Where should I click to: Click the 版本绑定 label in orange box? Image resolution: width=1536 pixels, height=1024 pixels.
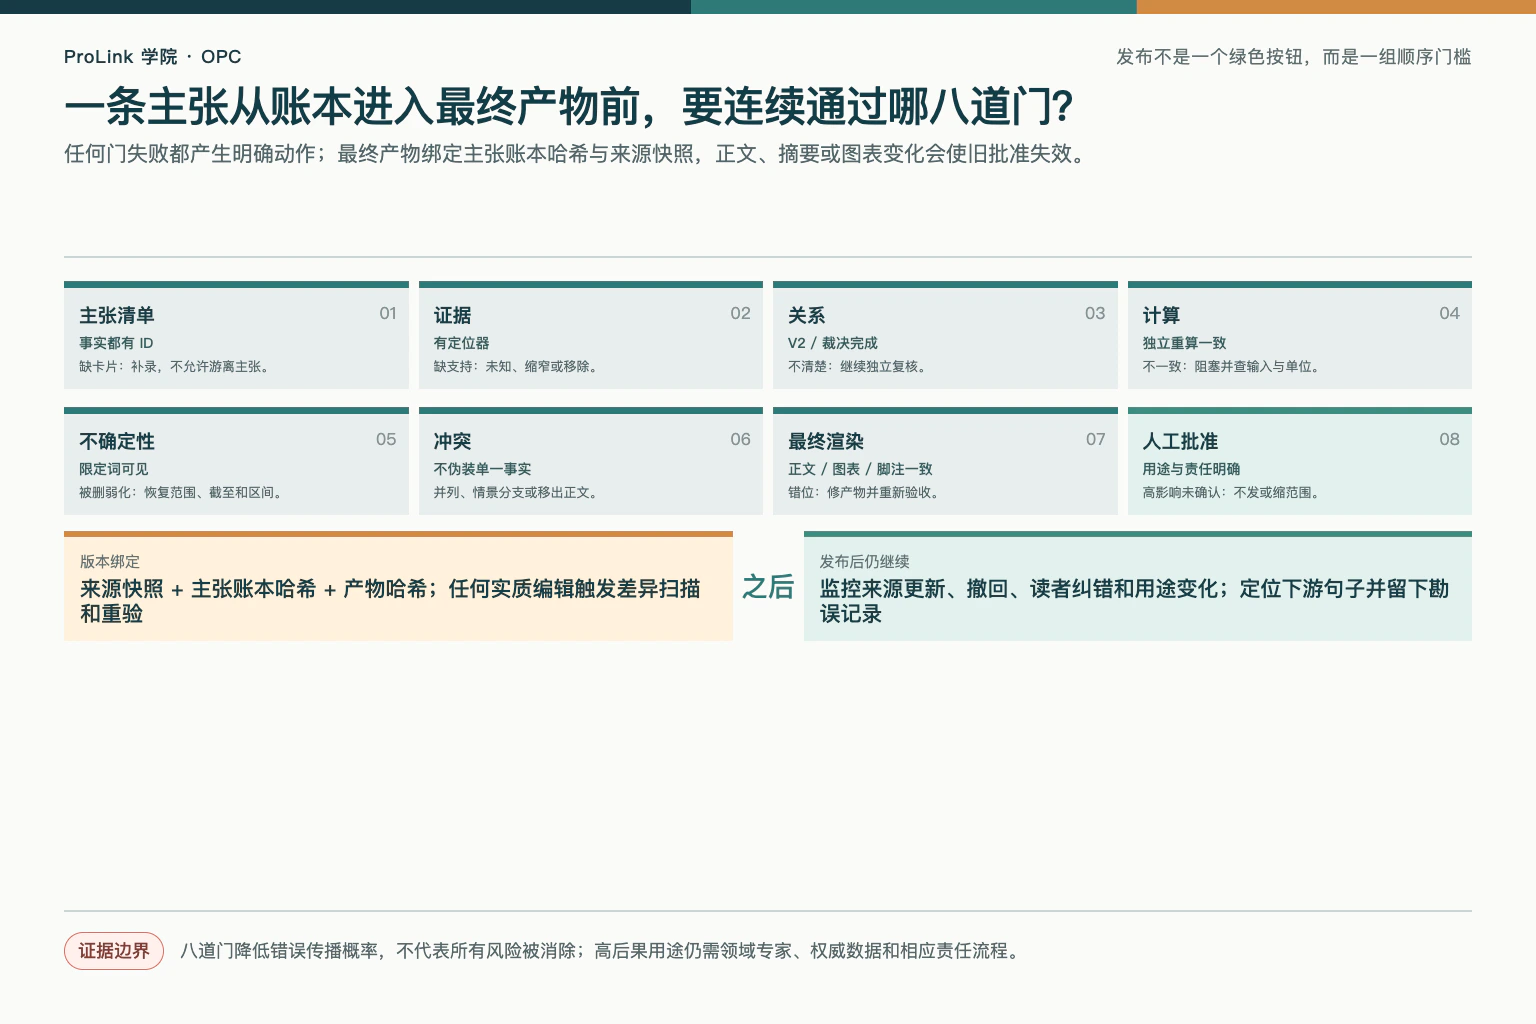(110, 562)
